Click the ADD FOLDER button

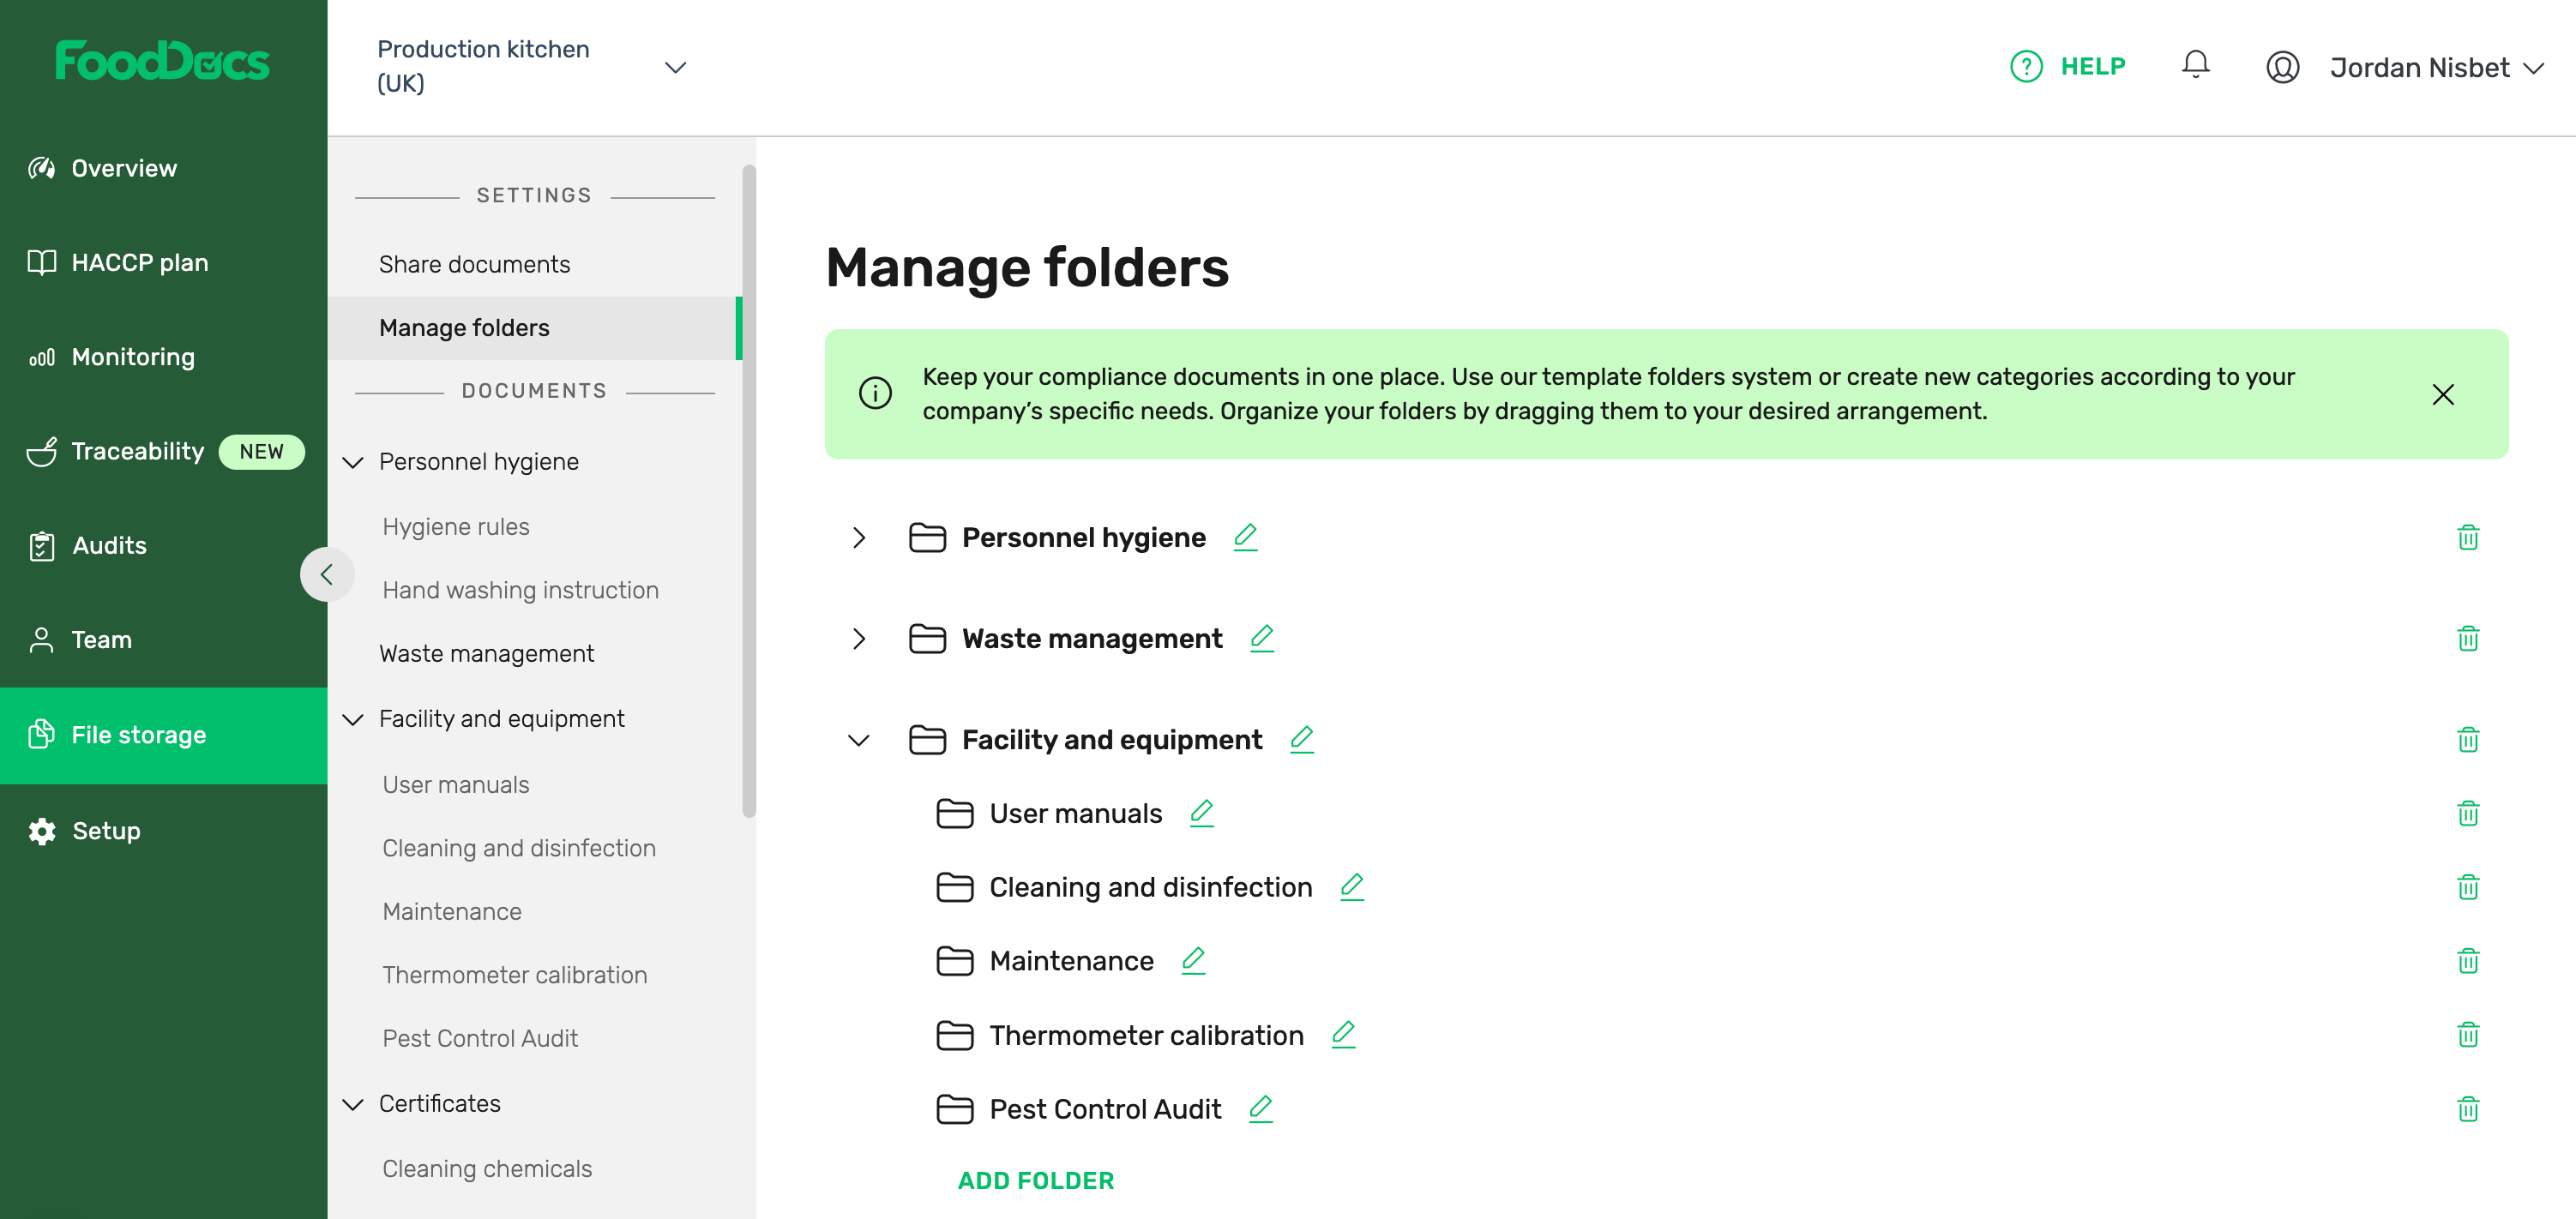(1035, 1180)
